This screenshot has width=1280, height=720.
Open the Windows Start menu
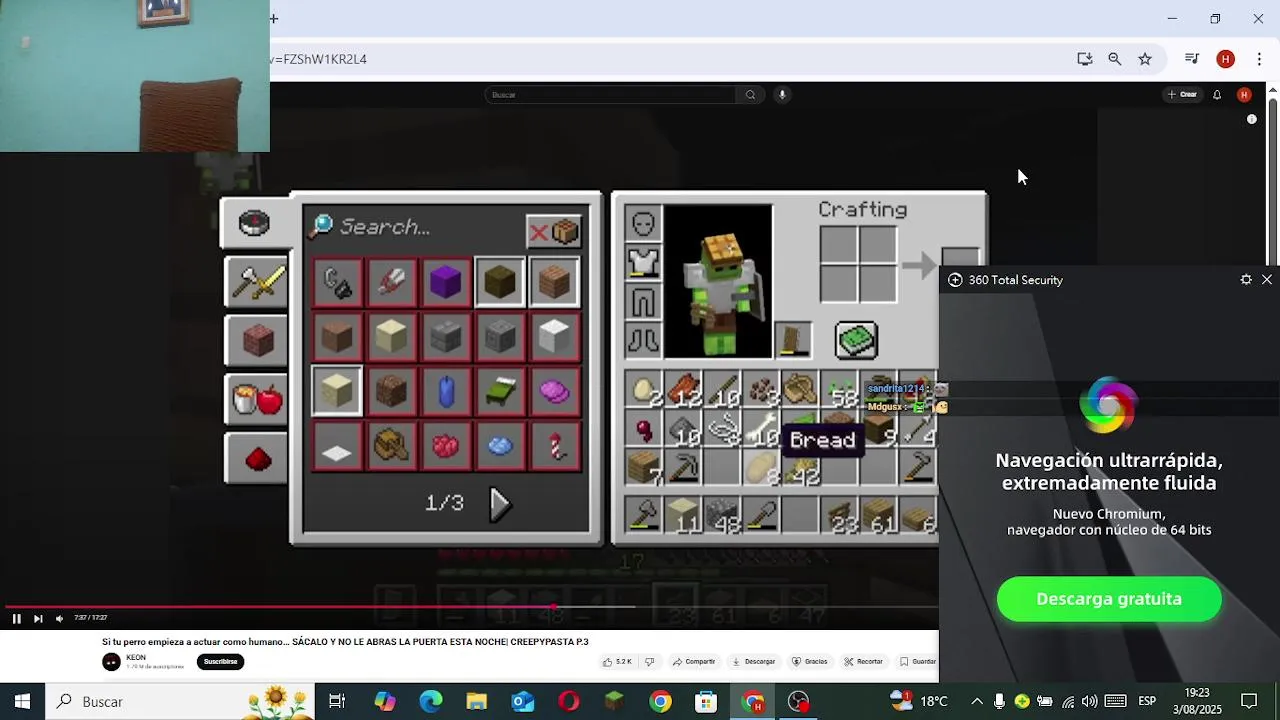click(22, 702)
